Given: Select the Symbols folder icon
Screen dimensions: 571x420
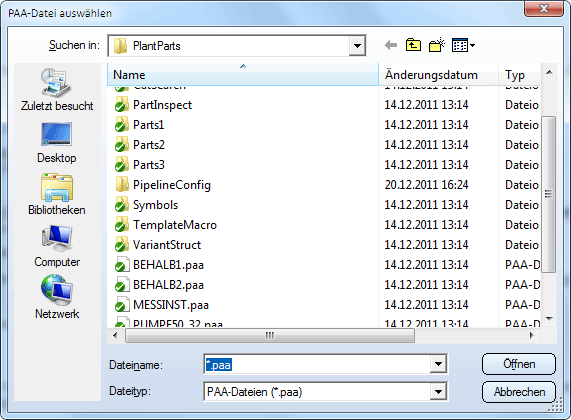Looking at the screenshot, I should click(x=121, y=205).
